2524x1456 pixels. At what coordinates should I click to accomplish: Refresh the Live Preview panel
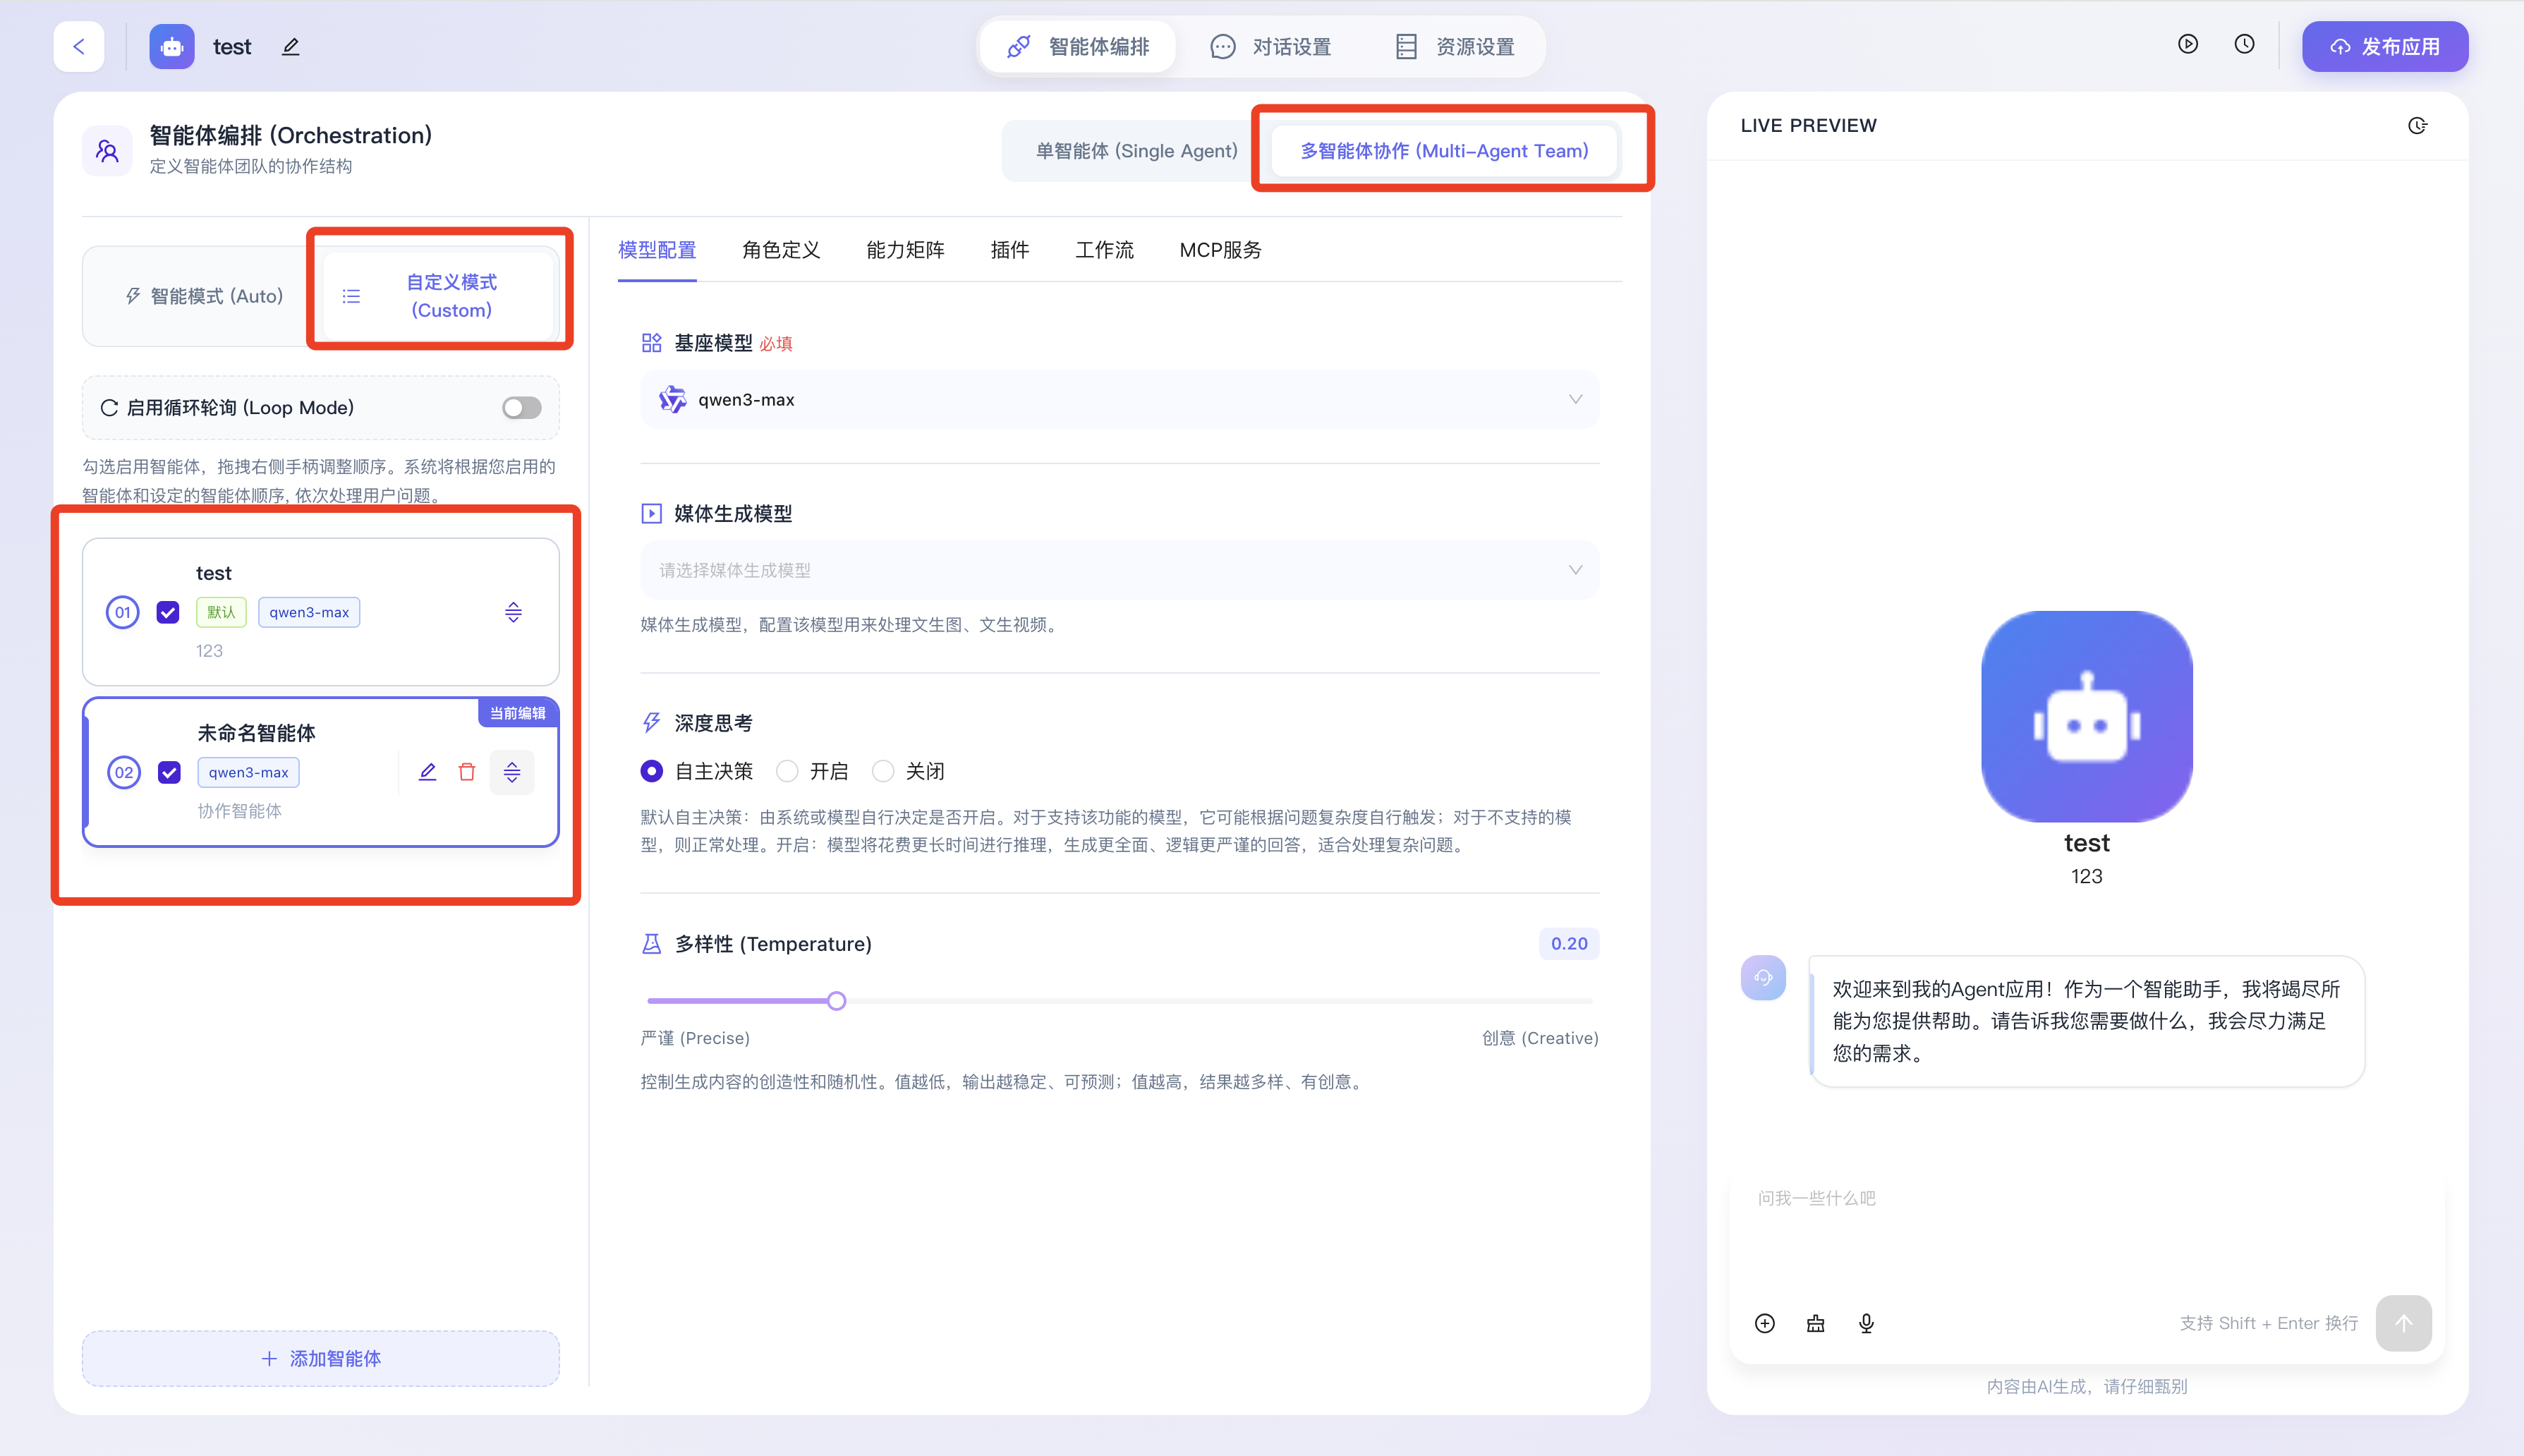tap(2417, 126)
